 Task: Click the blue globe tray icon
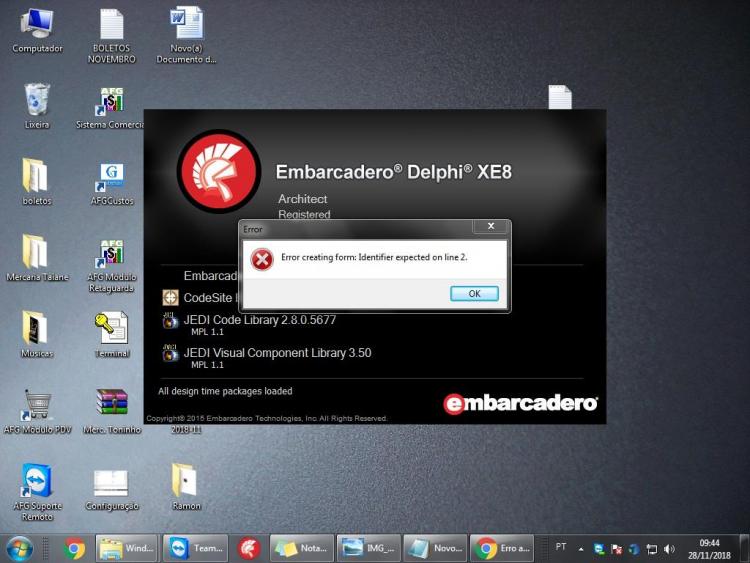coord(634,549)
